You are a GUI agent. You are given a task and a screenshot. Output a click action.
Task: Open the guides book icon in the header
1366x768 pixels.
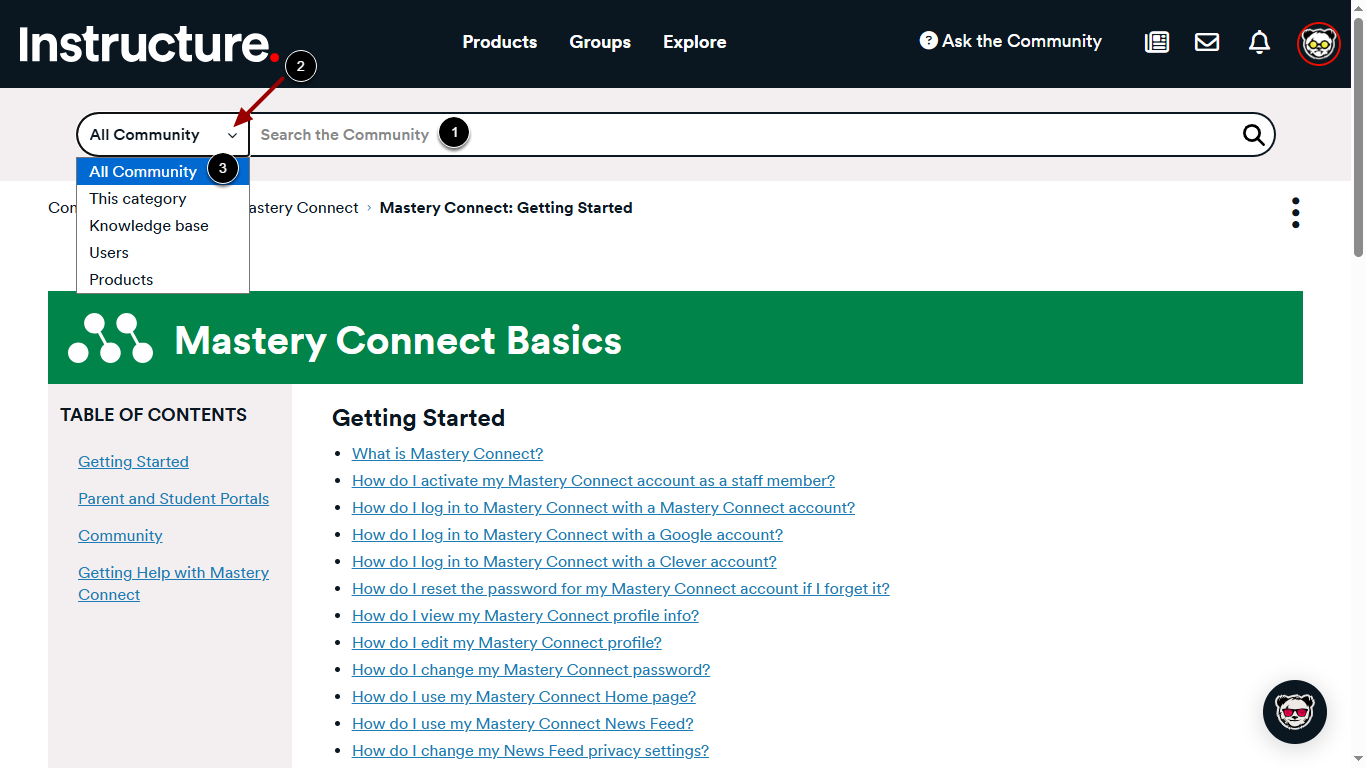tap(1156, 42)
